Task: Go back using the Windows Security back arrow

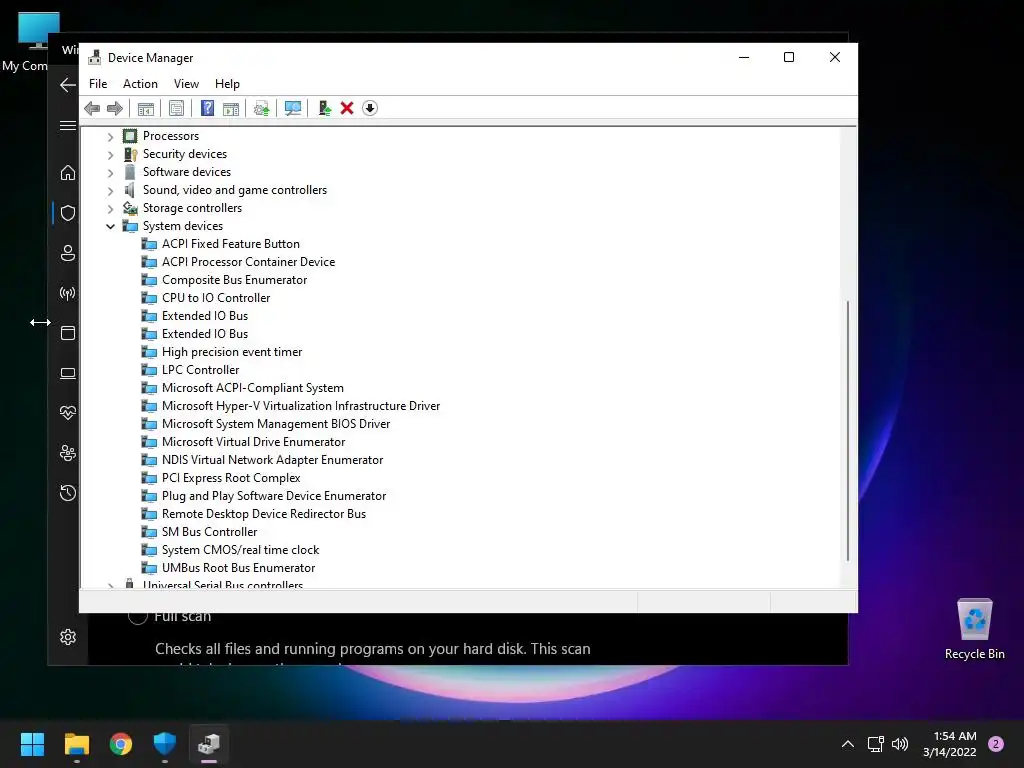Action: coord(68,85)
